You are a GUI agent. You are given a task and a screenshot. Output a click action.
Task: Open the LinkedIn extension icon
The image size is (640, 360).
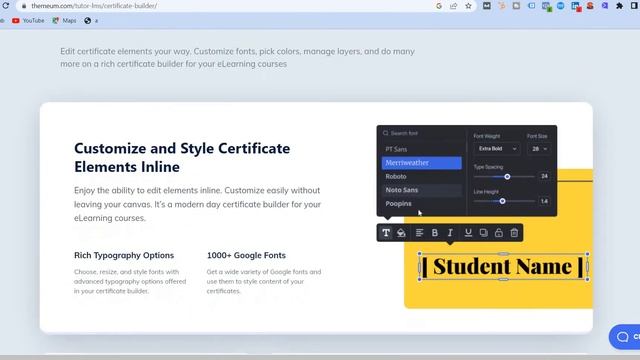point(576,6)
